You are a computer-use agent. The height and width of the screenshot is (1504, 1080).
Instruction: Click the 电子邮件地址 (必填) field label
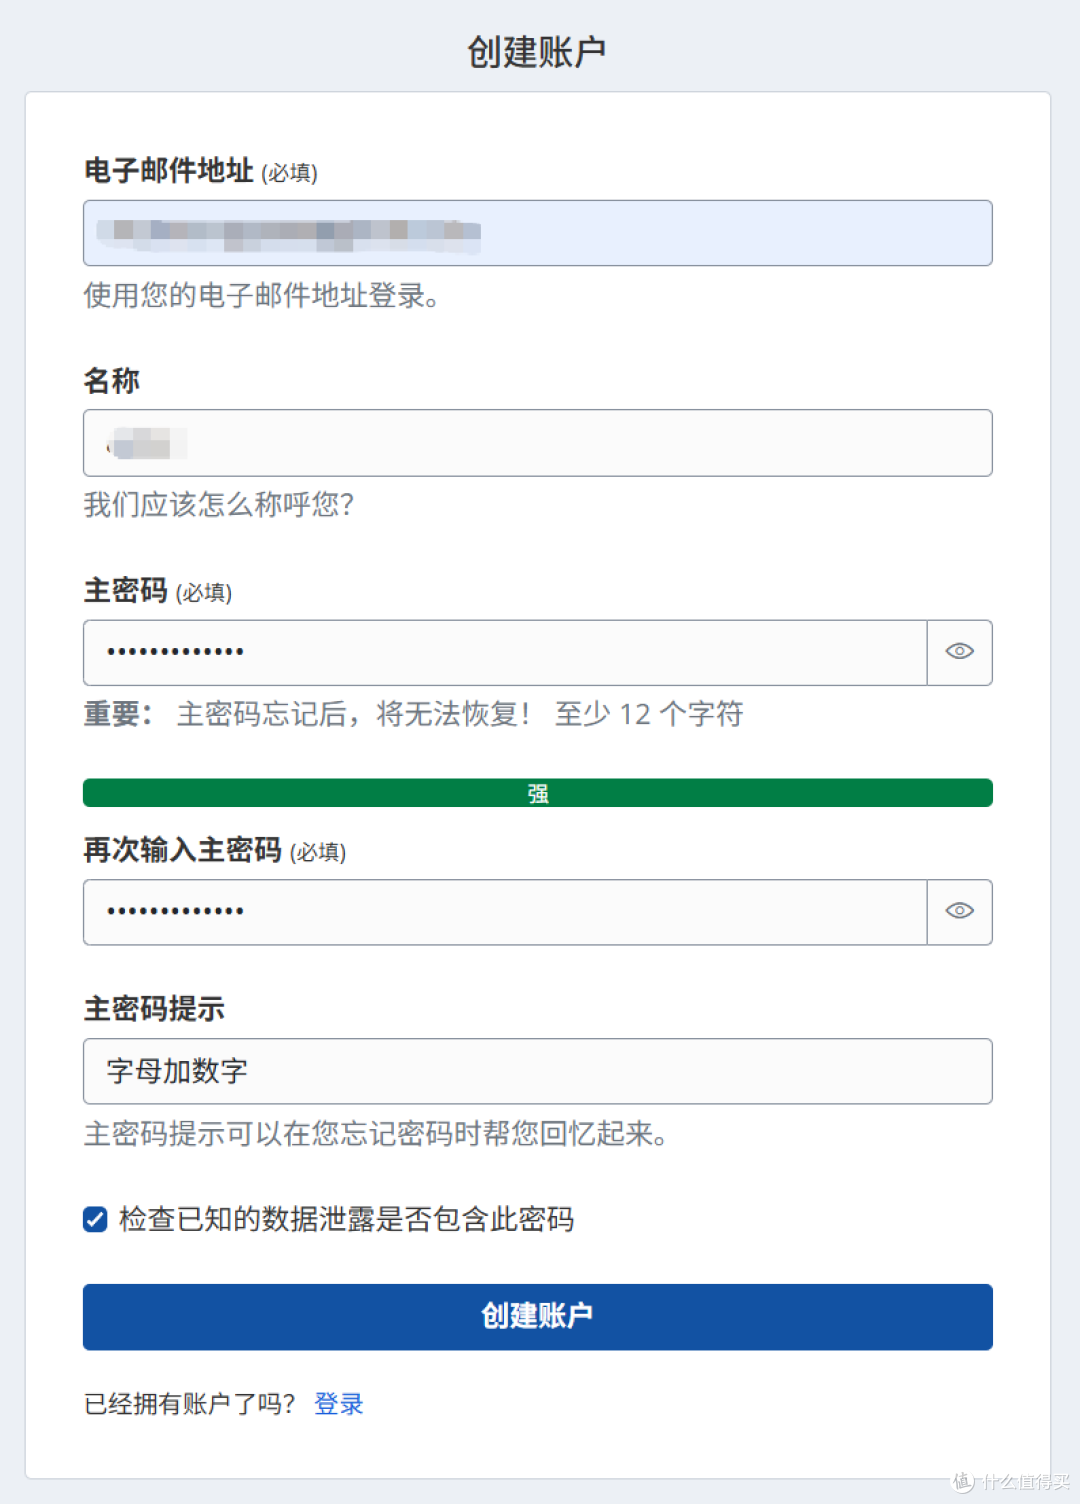pos(201,171)
